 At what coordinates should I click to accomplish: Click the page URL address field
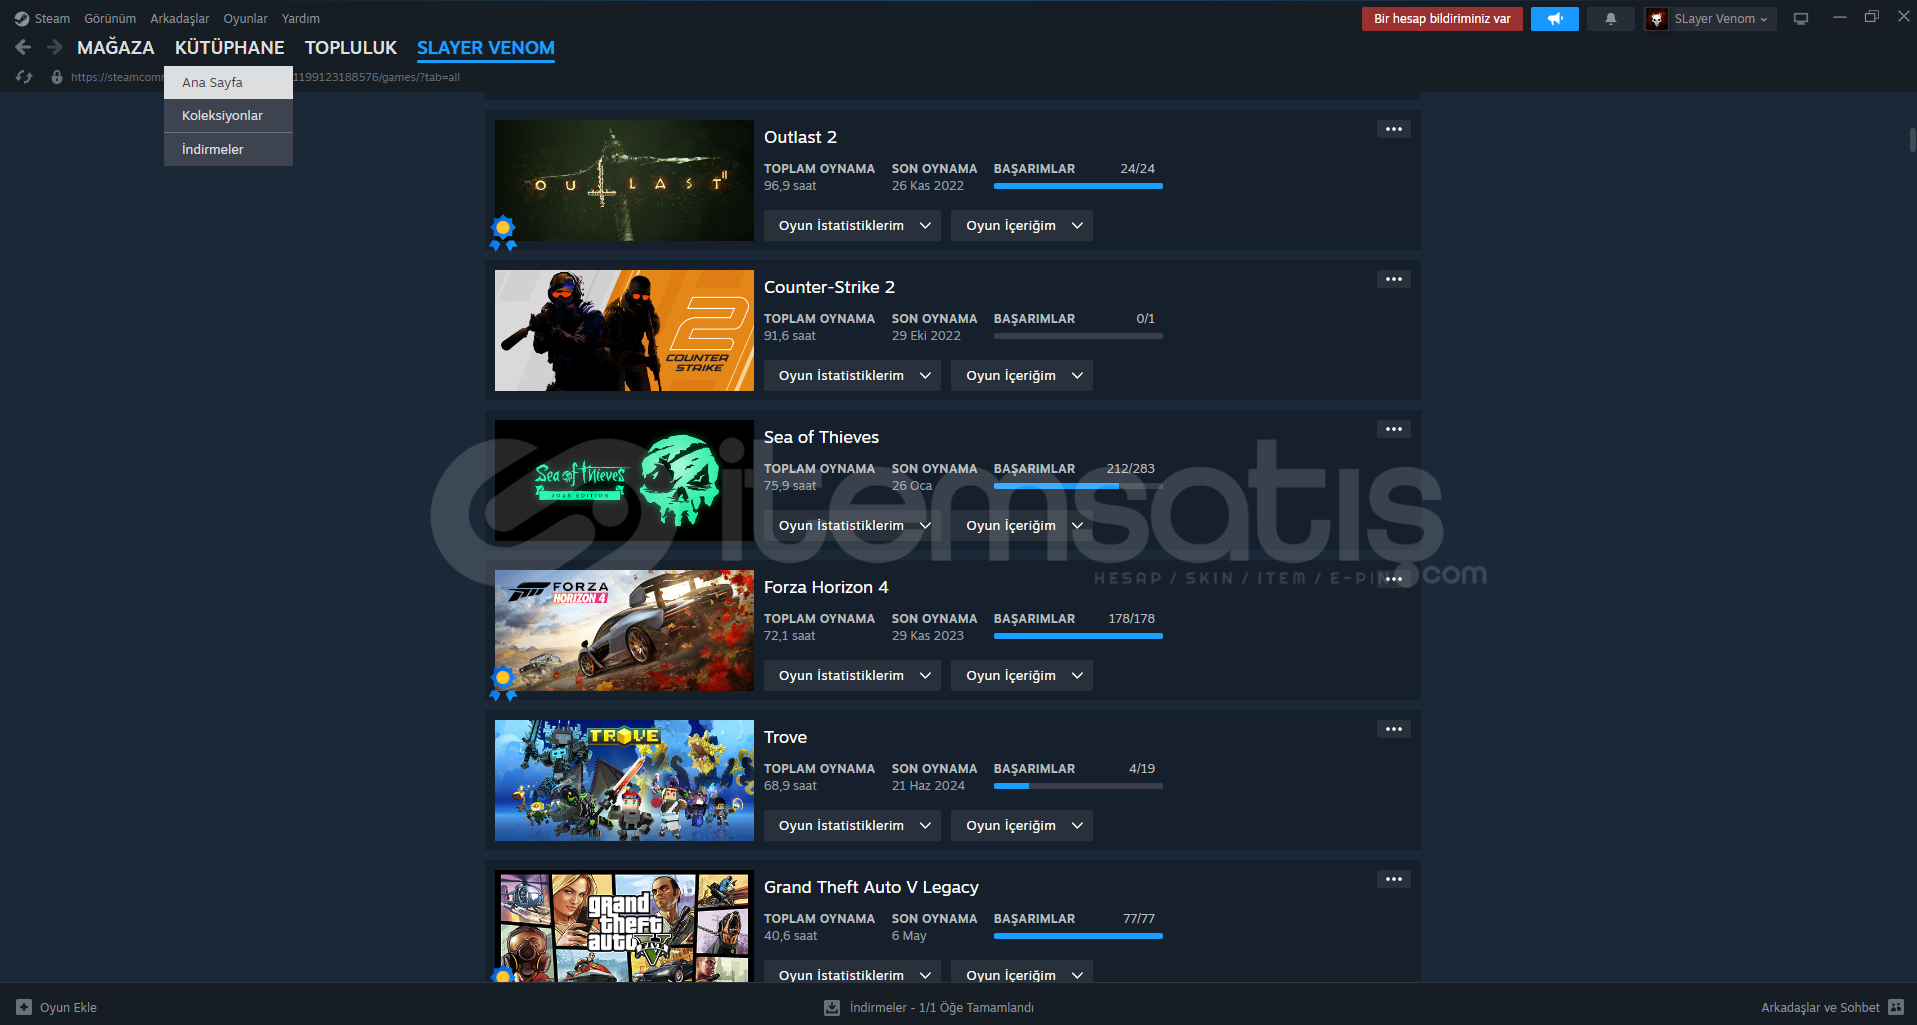click(265, 77)
